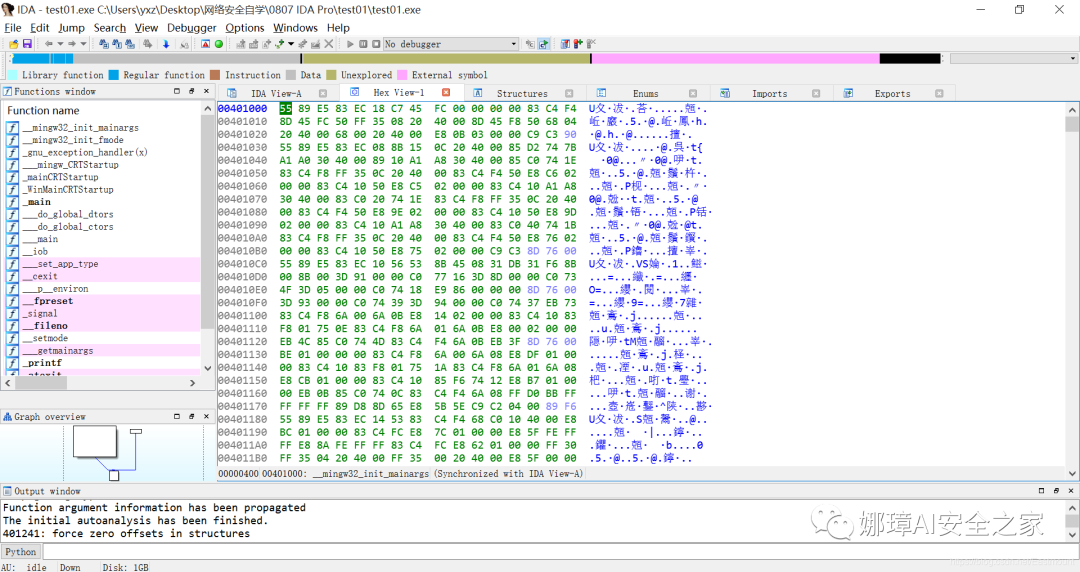Screen dimensions: 1080x572
Task: Click the pink segment of the navigation band
Action: coord(736,59)
